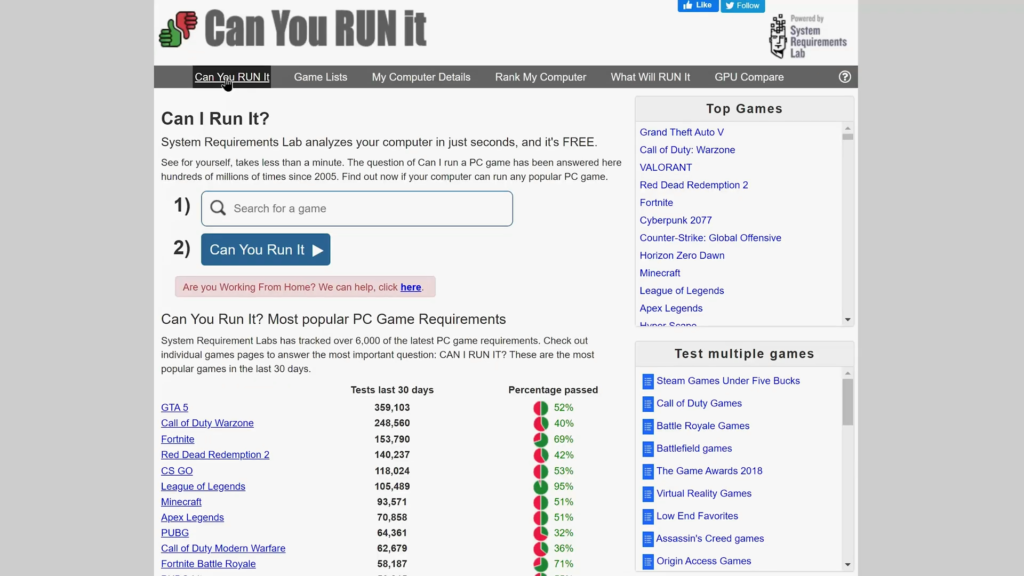Image resolution: width=1024 pixels, height=576 pixels.
Task: Follow the 'here' working from home link
Action: [x=411, y=287]
